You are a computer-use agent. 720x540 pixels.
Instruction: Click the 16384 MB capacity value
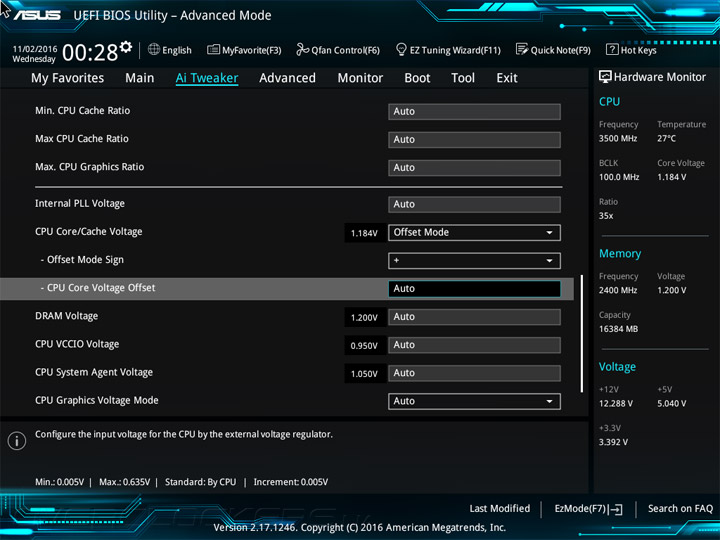(x=619, y=329)
